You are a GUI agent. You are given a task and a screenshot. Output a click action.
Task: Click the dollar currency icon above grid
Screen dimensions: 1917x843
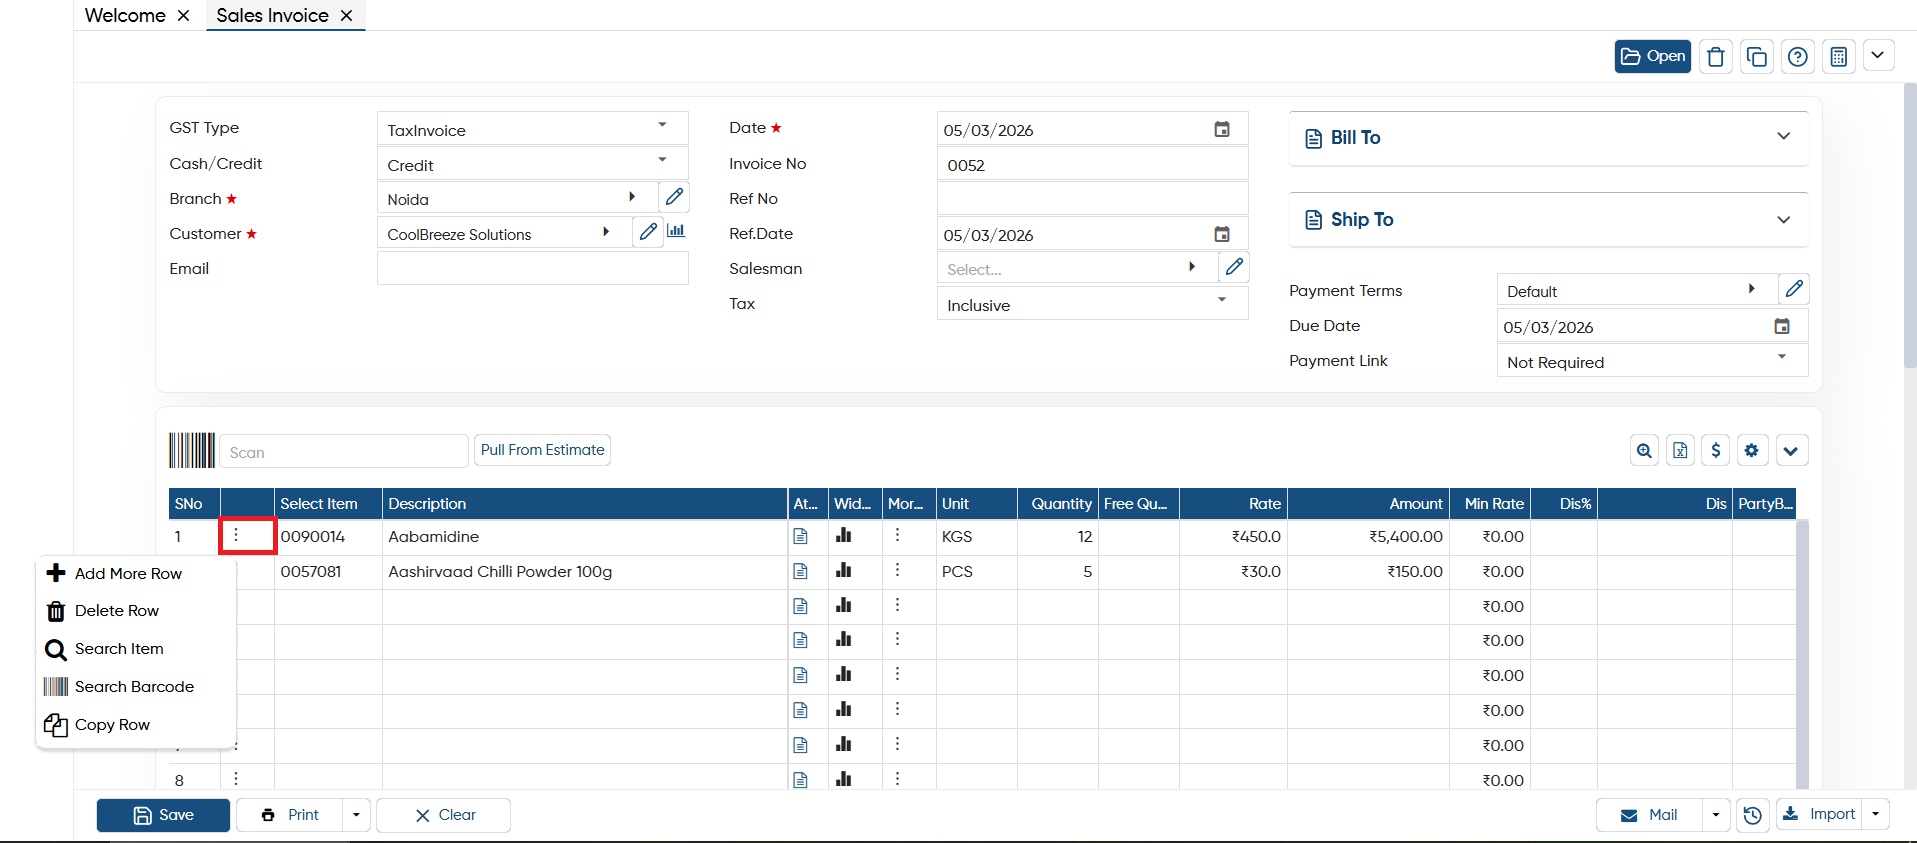click(1716, 451)
